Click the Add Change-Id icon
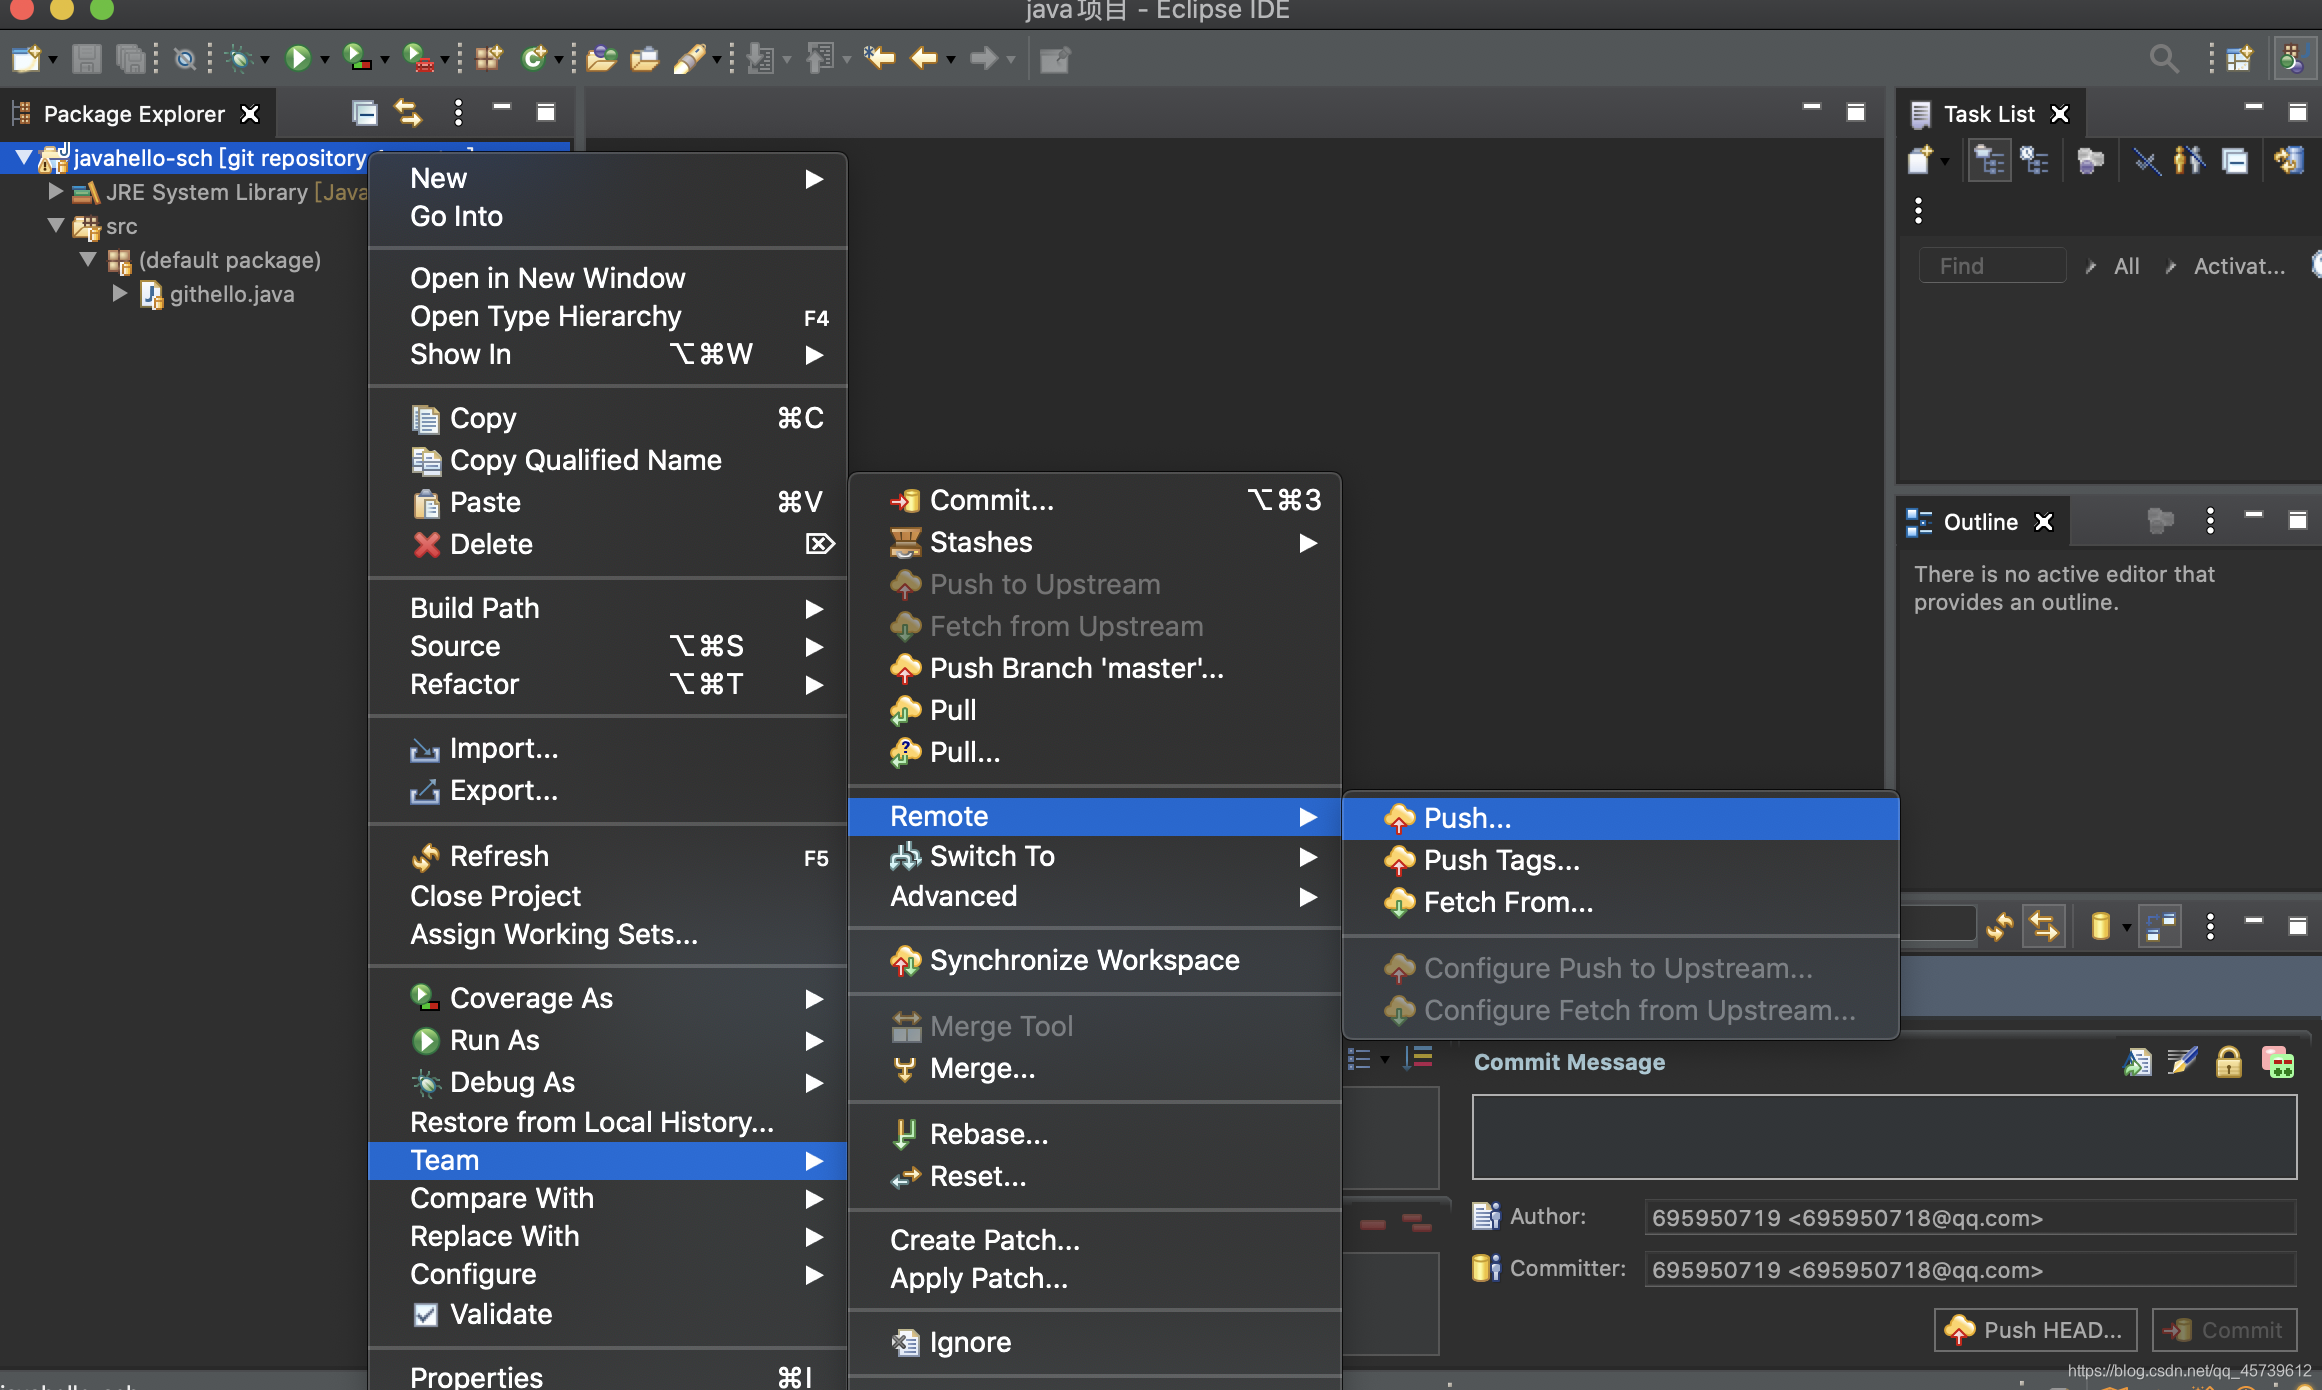The image size is (2322, 1390). [x=2277, y=1062]
